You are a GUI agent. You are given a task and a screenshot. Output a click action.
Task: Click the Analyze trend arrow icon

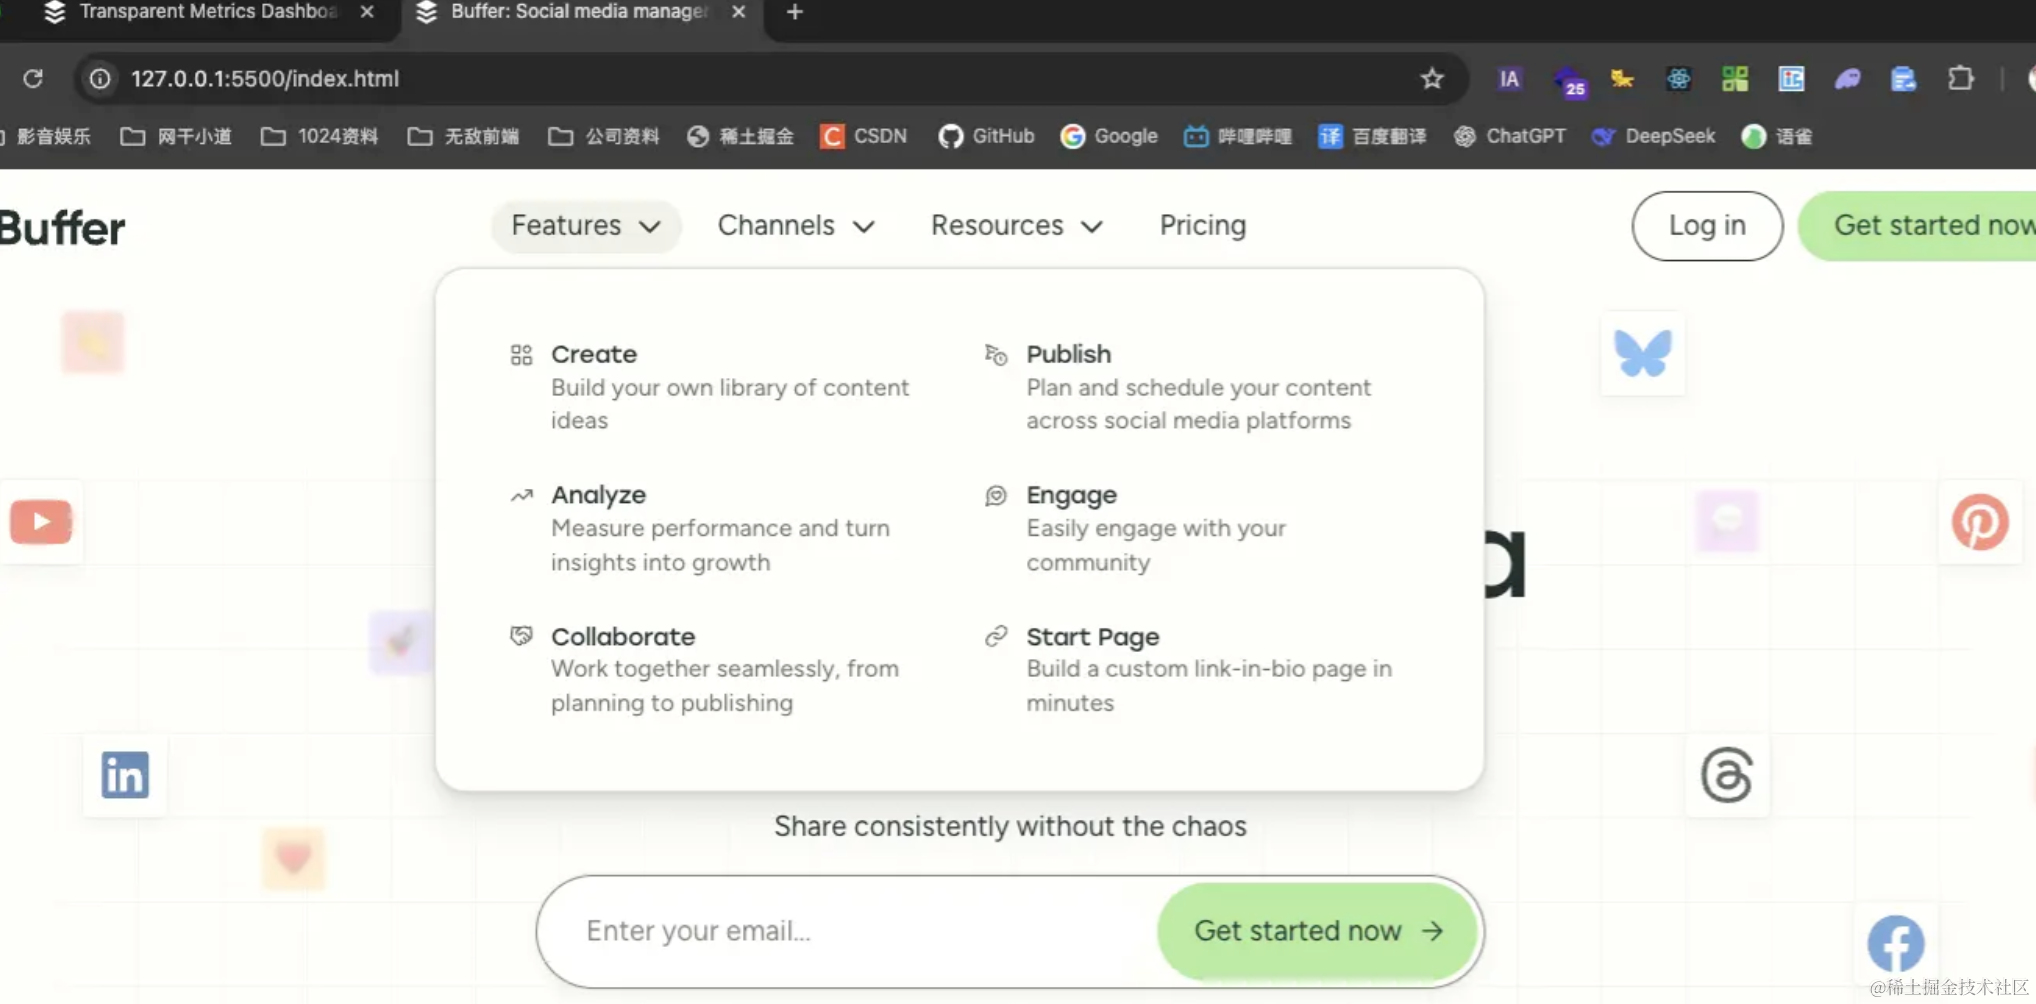[521, 496]
